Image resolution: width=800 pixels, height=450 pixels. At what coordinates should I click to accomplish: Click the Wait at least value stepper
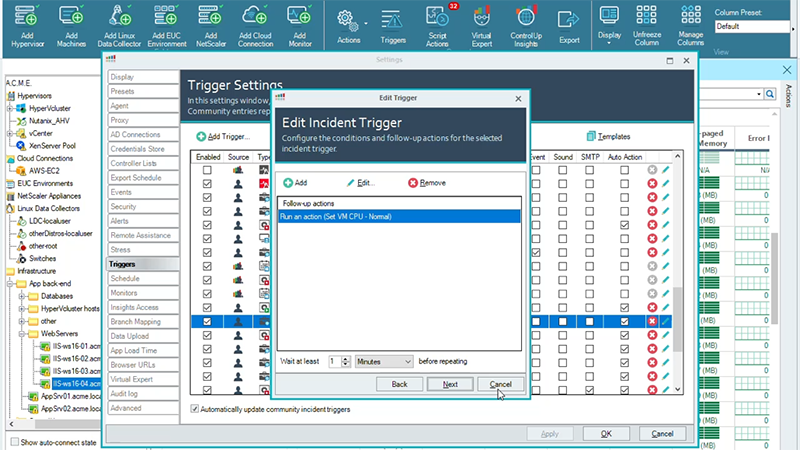tap(345, 361)
